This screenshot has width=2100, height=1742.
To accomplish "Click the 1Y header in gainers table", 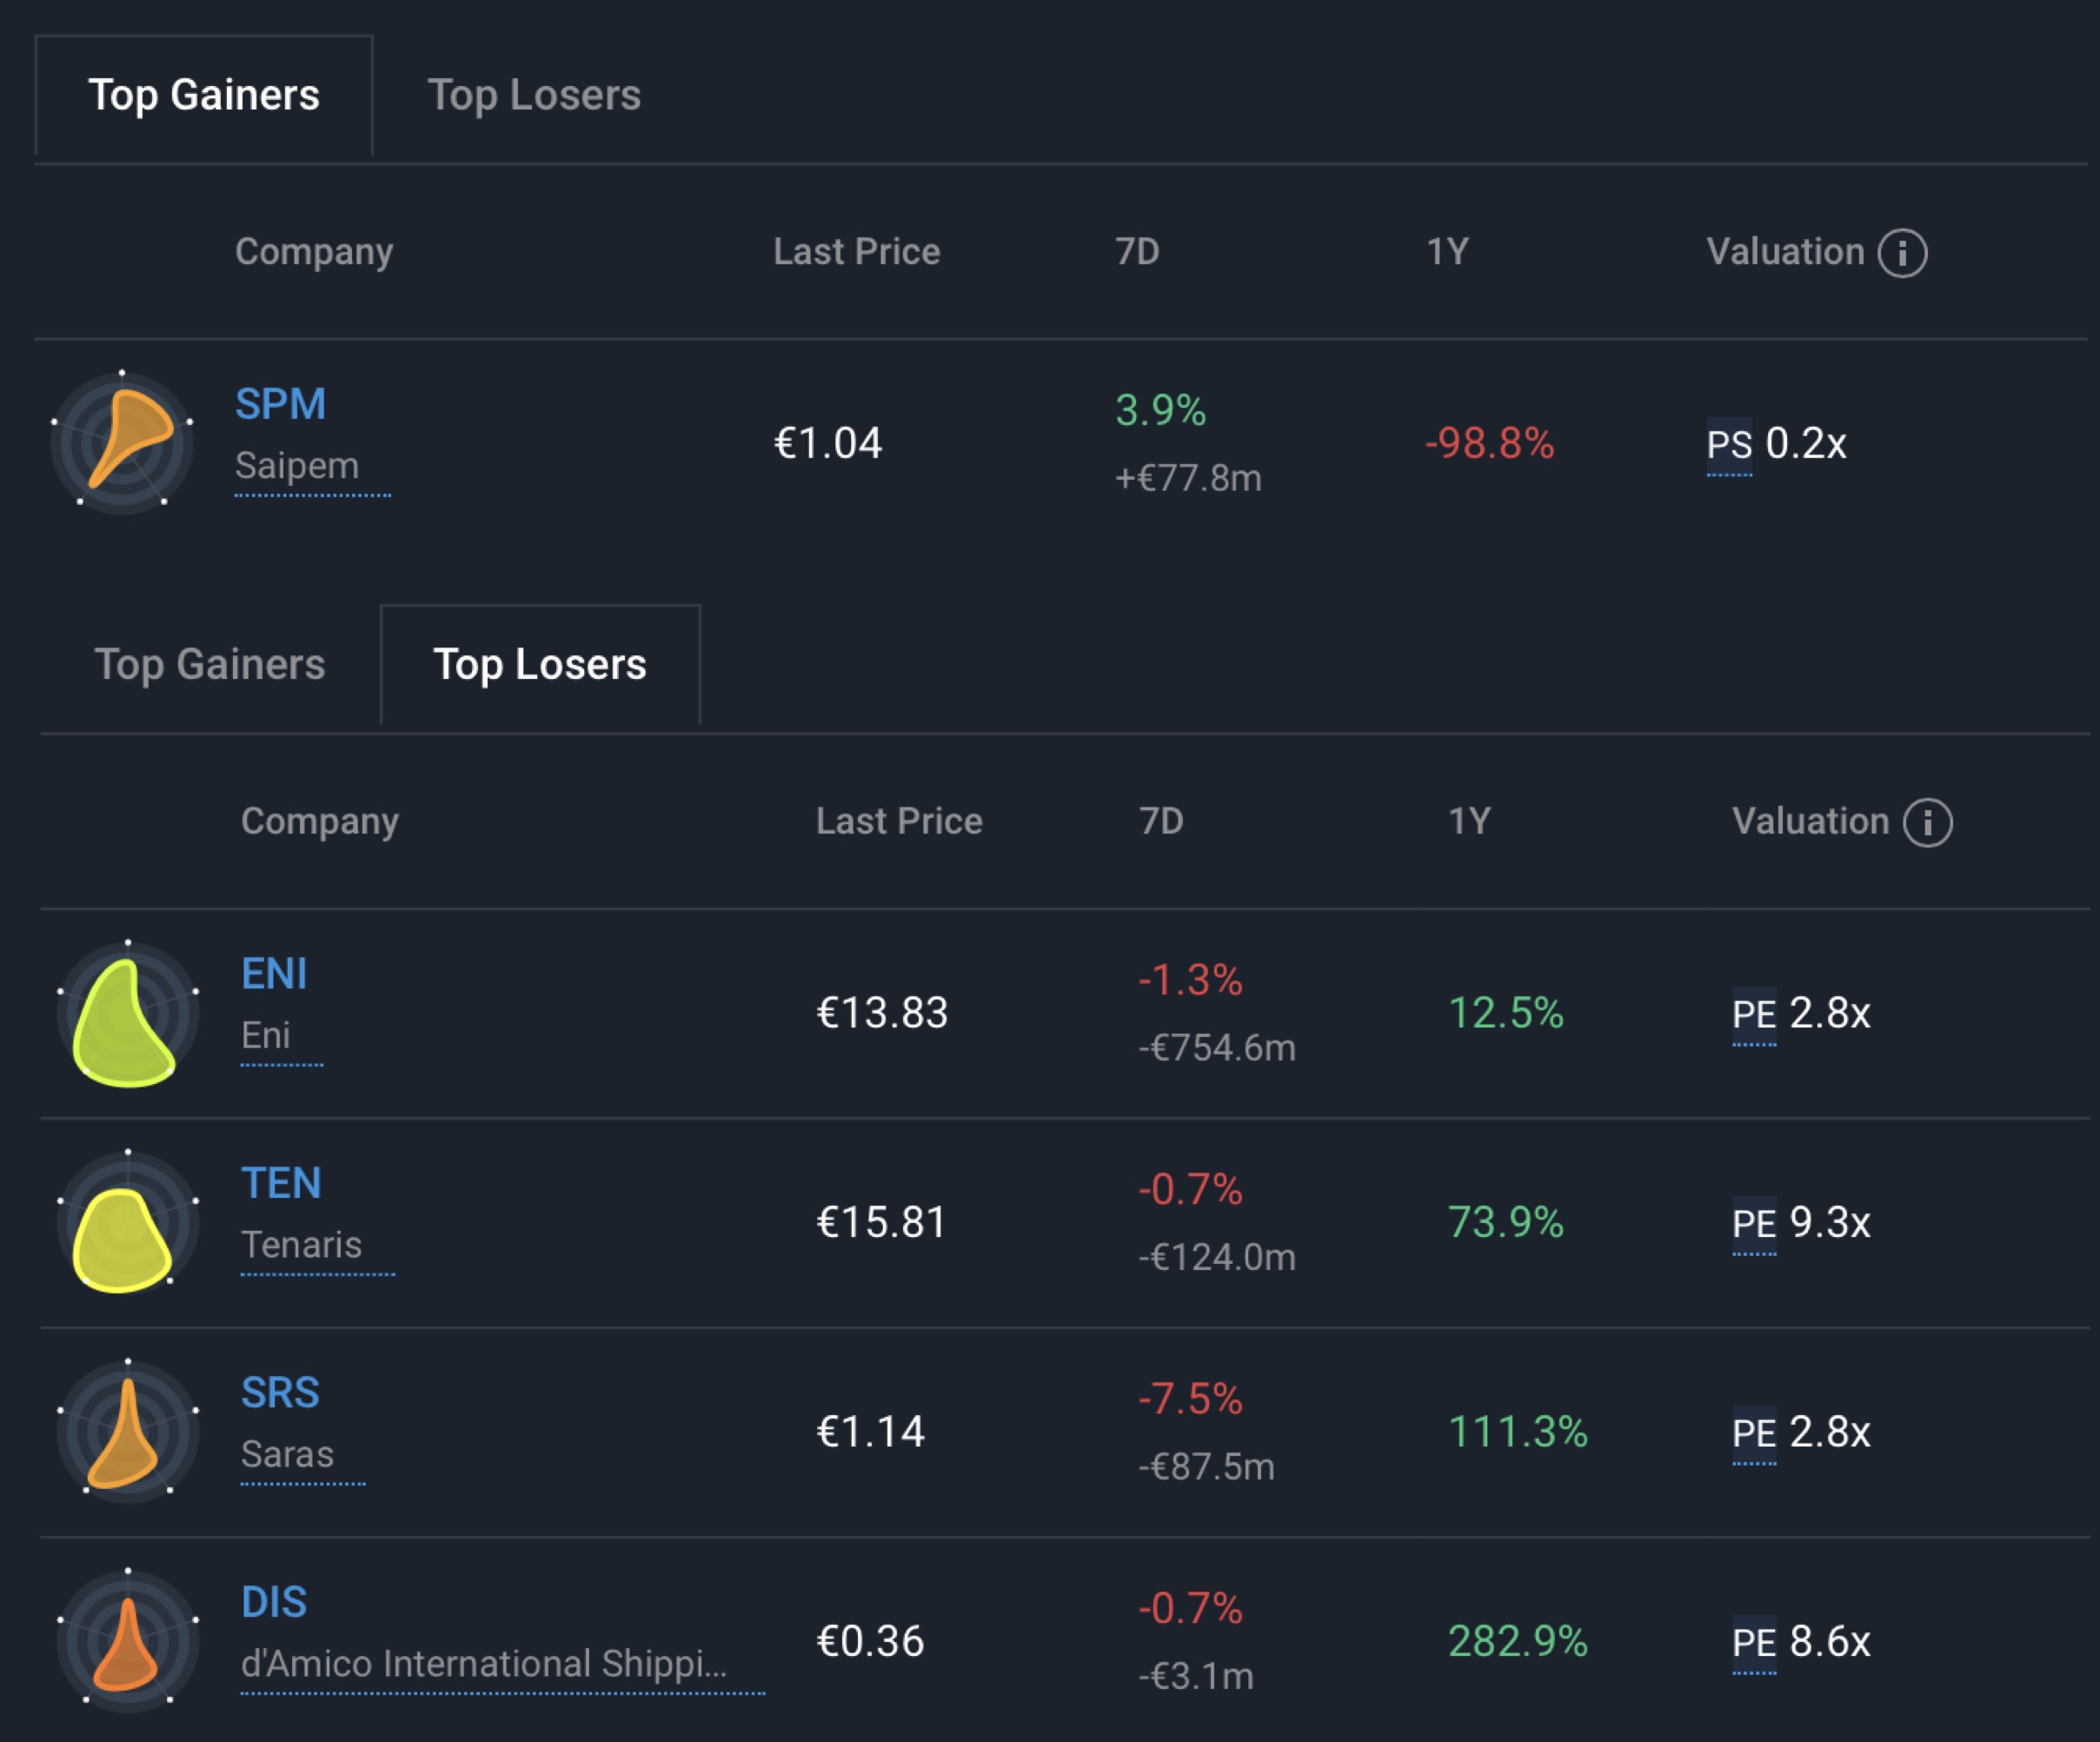I will (x=1447, y=251).
